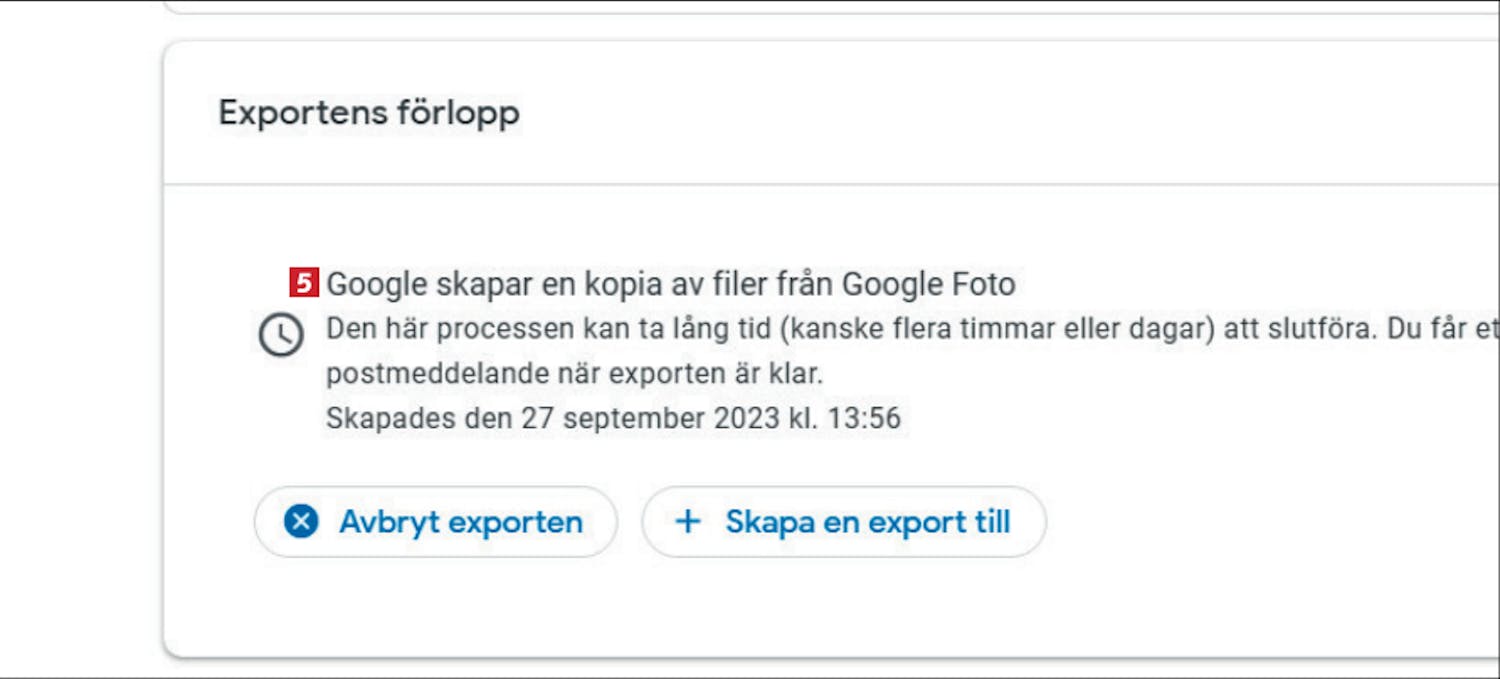Click the Den här processen description line

point(912,331)
